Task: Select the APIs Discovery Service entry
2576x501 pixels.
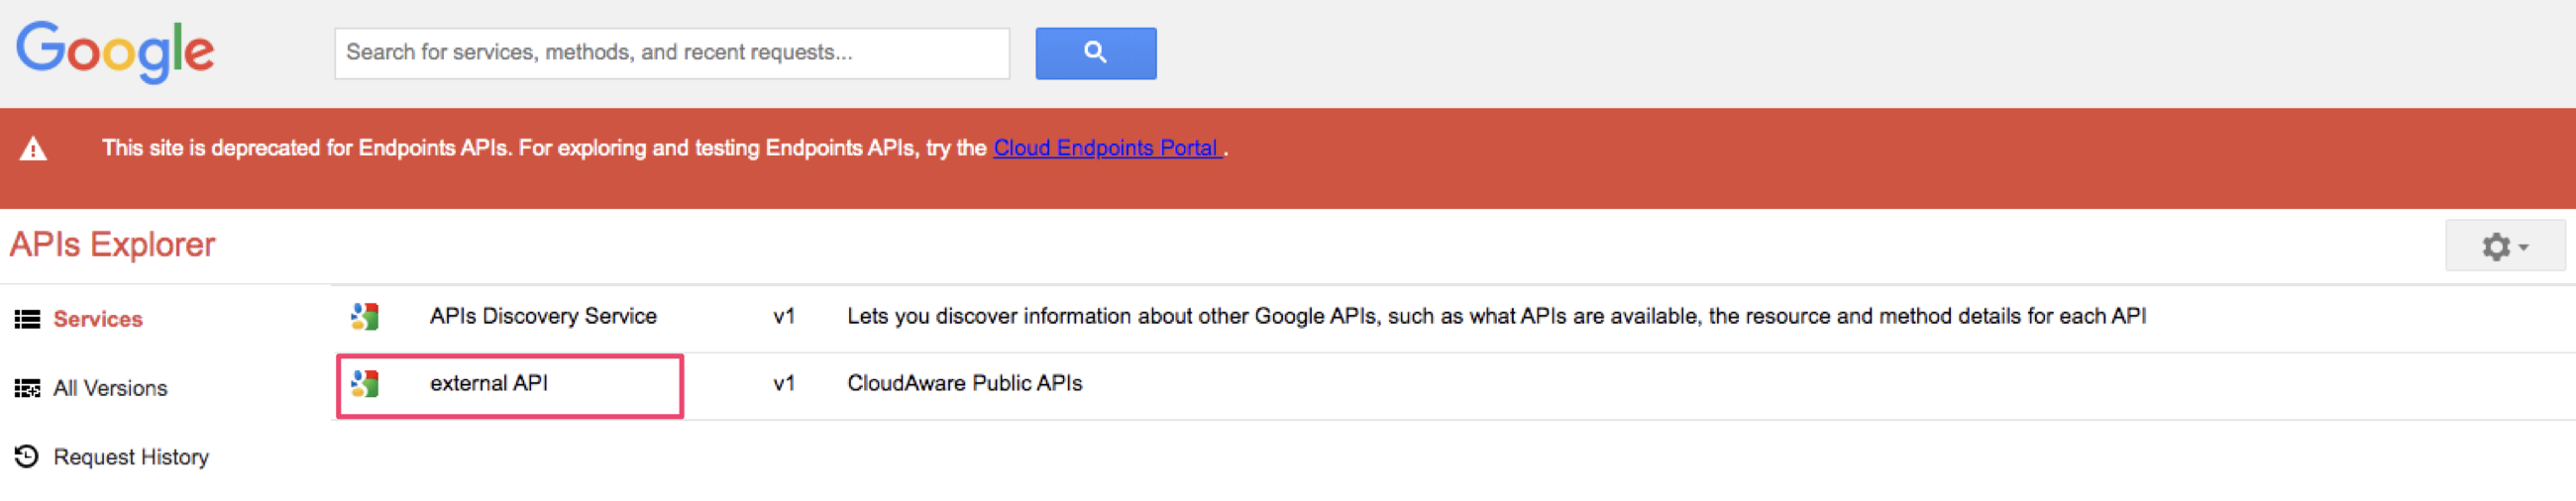Action: click(543, 316)
